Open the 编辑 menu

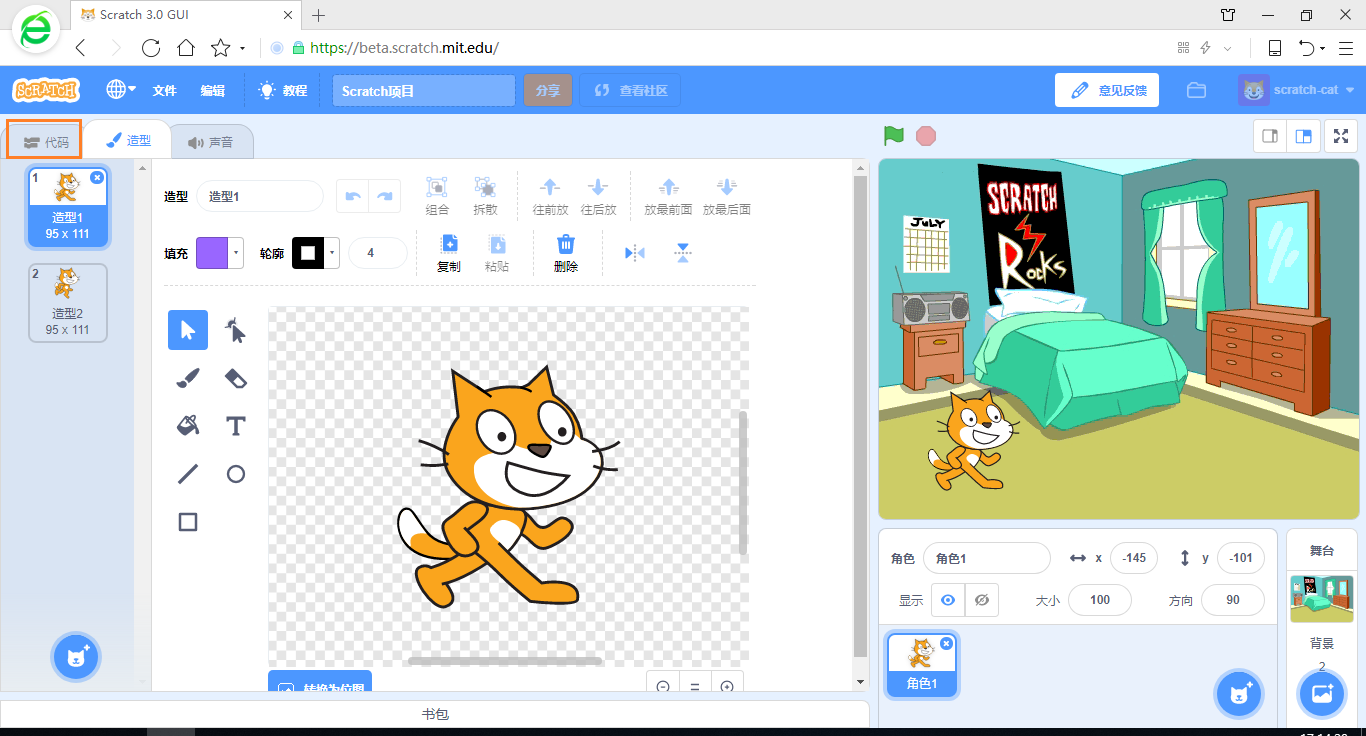pyautogui.click(x=212, y=90)
